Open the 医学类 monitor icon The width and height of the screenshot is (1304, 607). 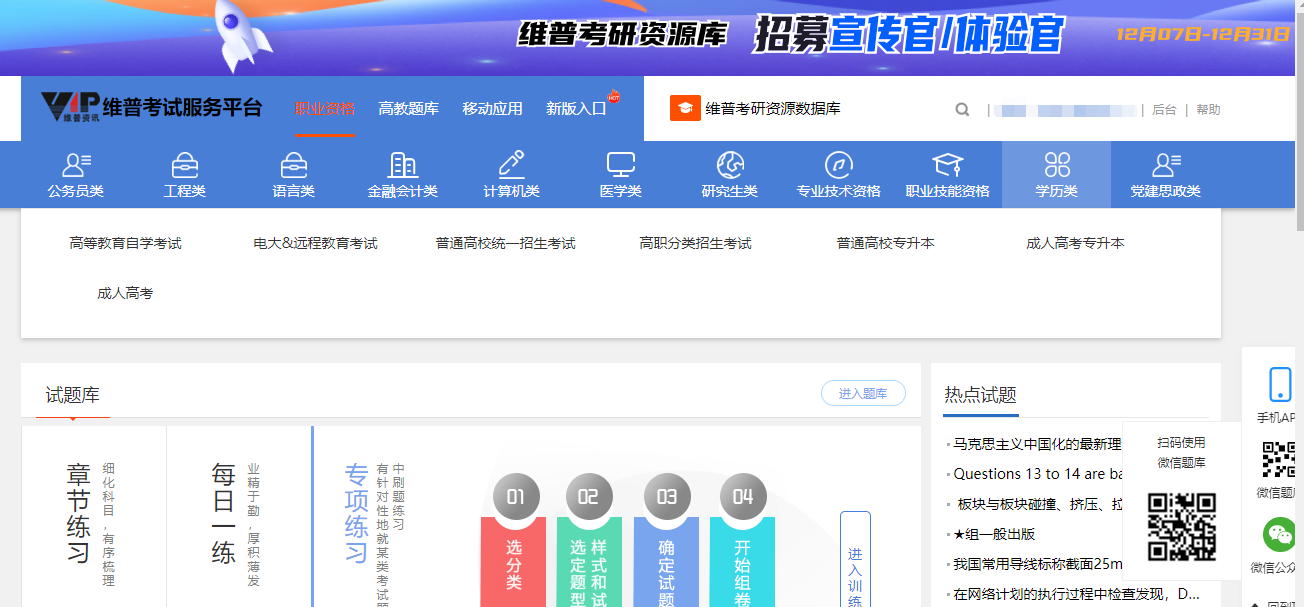tap(620, 165)
